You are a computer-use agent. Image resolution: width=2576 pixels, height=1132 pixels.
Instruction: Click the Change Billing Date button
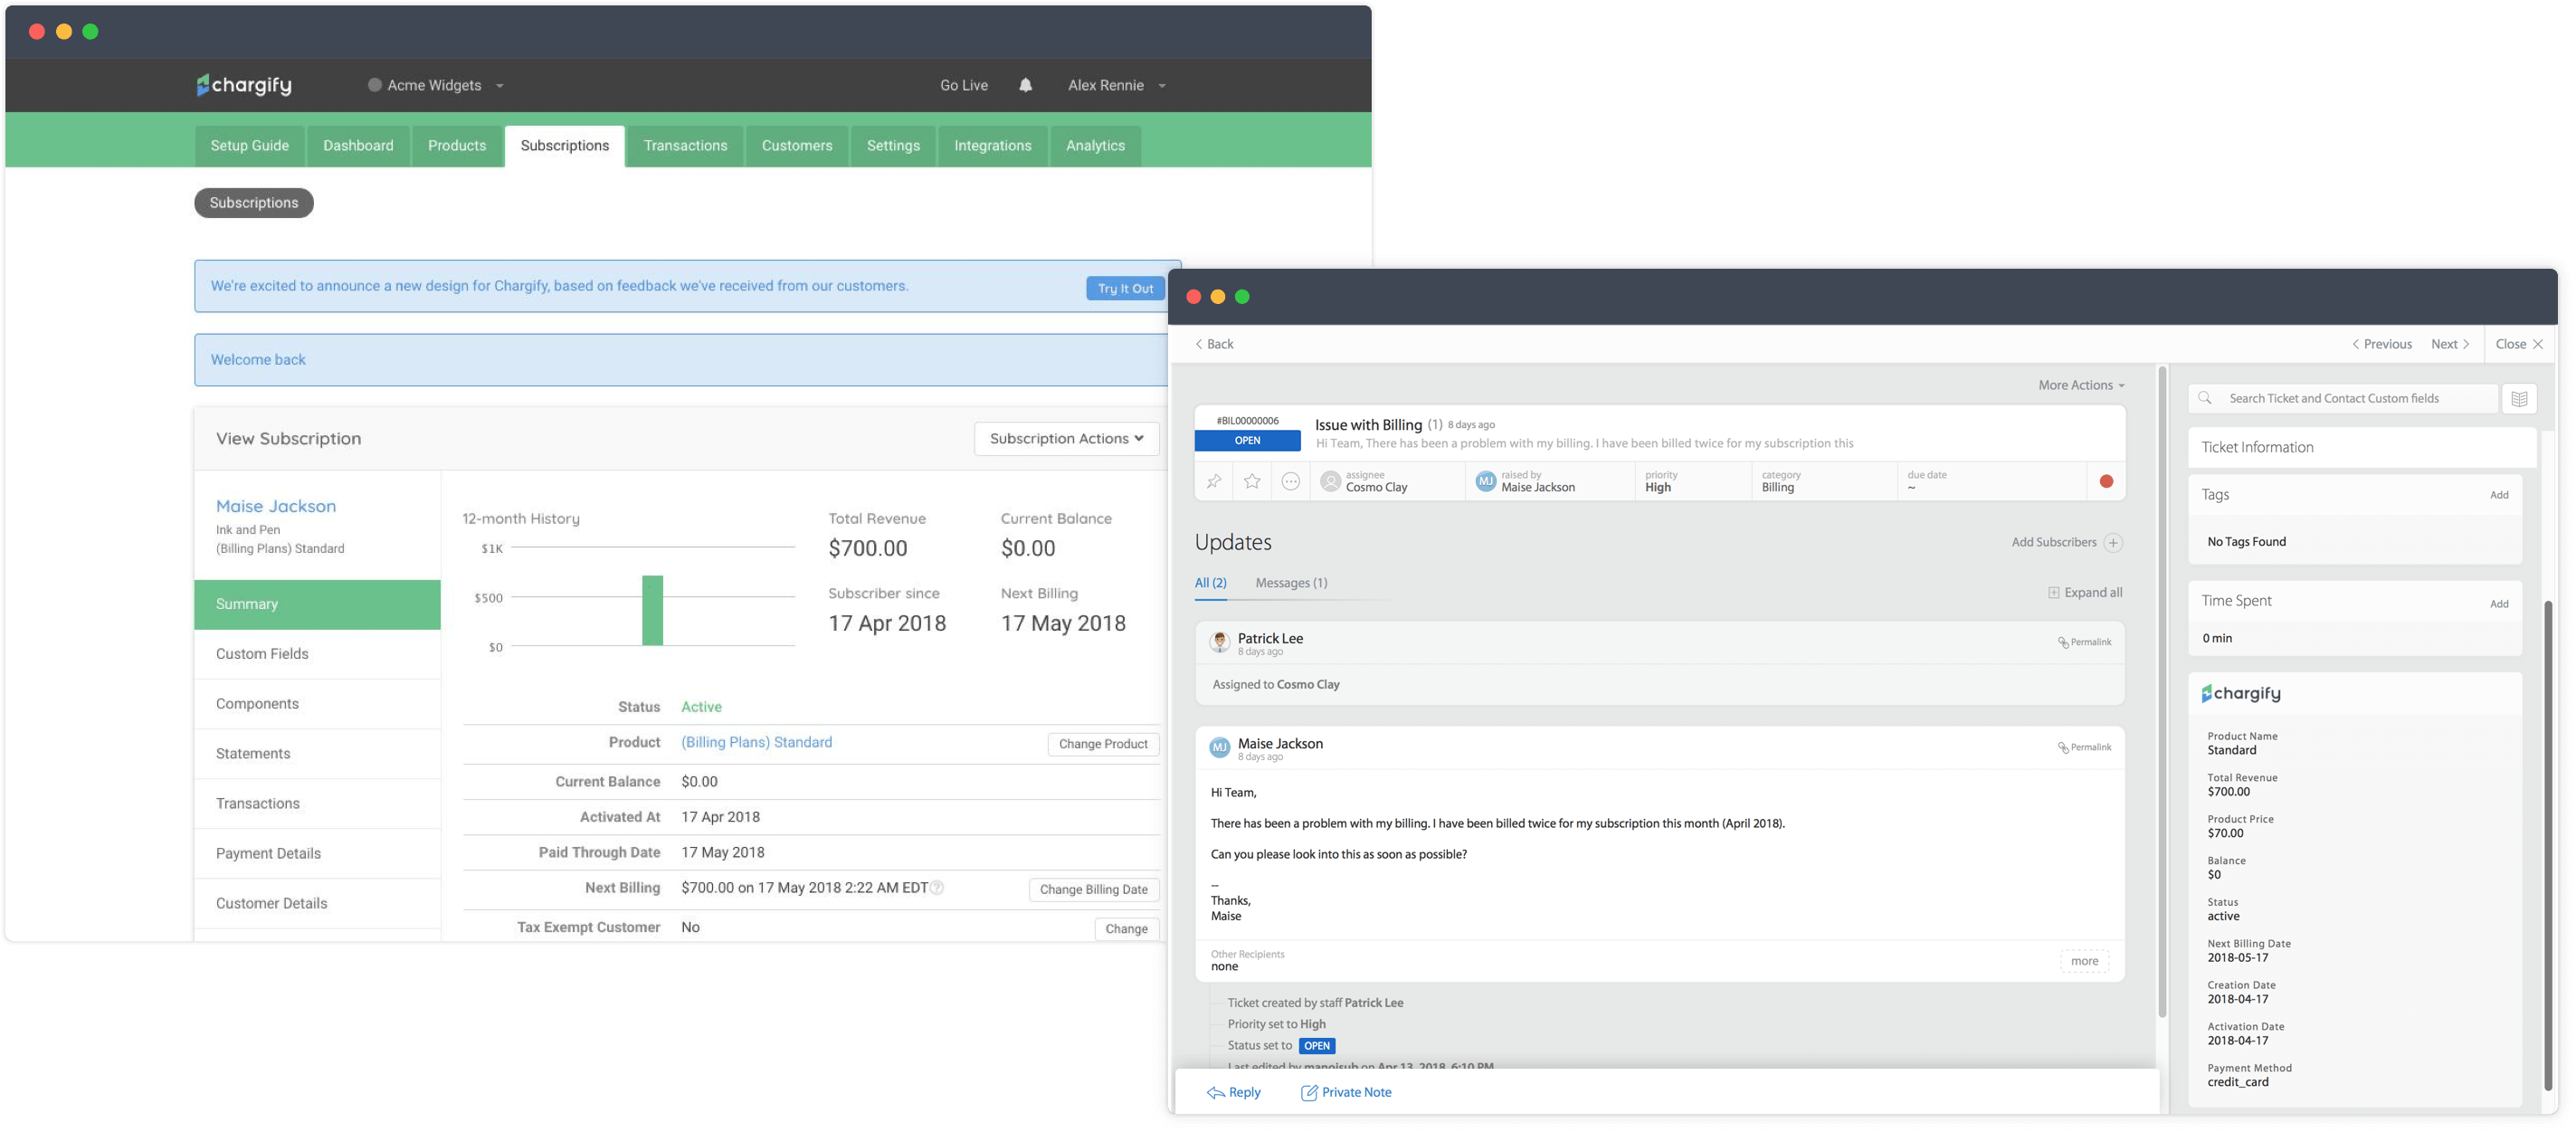(1093, 889)
